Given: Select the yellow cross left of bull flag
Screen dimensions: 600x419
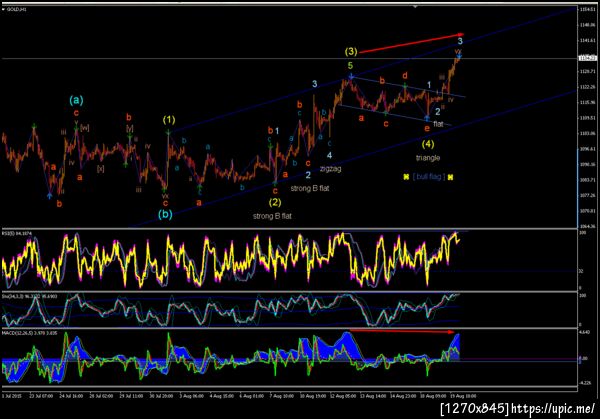Looking at the screenshot, I should click(406, 177).
